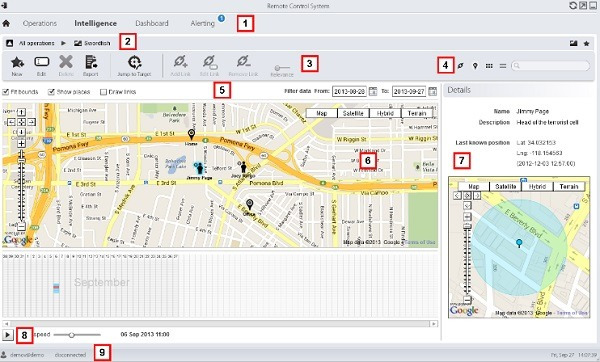
Task: Click the timeline activity marker in September
Action: click(x=56, y=289)
